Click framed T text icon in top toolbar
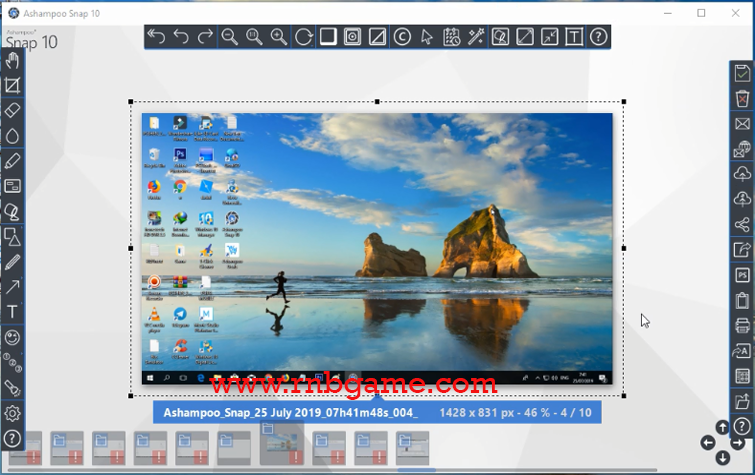Screen dimensions: 755x475 [574, 37]
